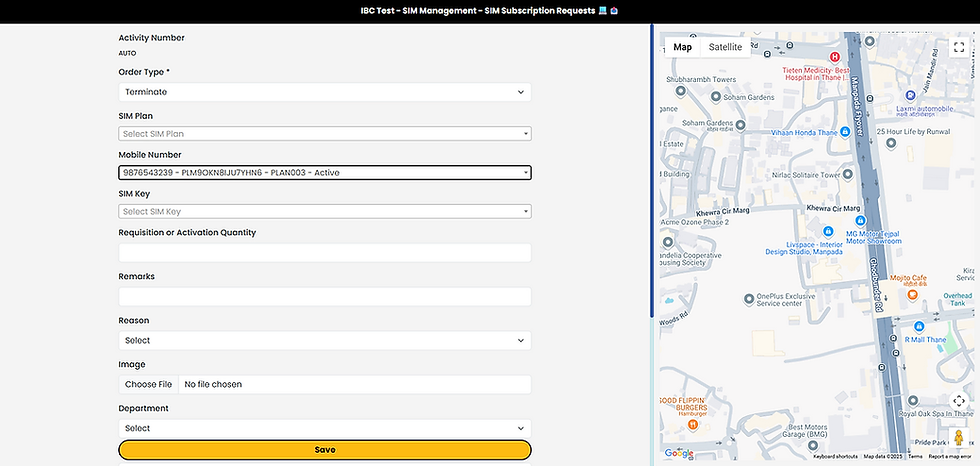Image resolution: width=980 pixels, height=466 pixels.
Task: Open the Order Type dropdown showing Terminate
Action: [x=325, y=92]
